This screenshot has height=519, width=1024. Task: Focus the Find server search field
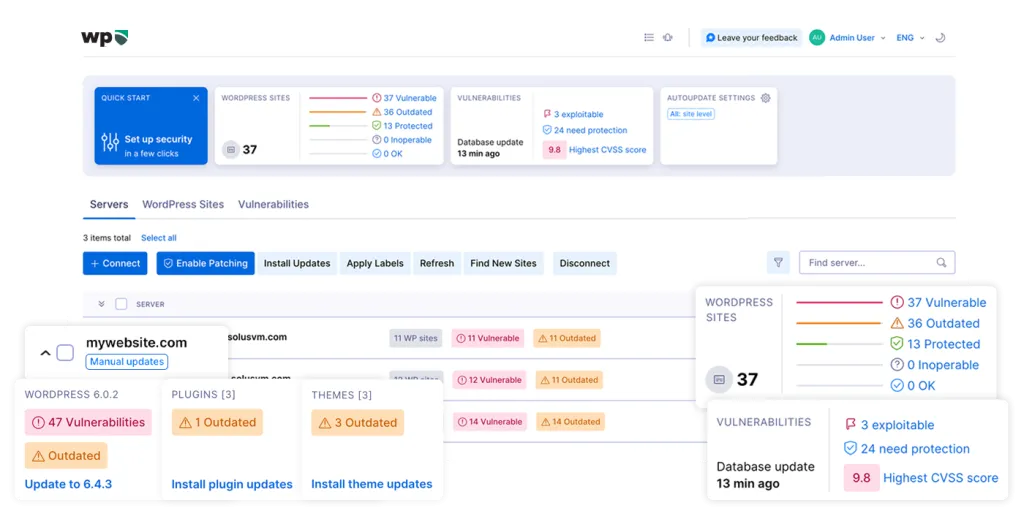point(877,262)
